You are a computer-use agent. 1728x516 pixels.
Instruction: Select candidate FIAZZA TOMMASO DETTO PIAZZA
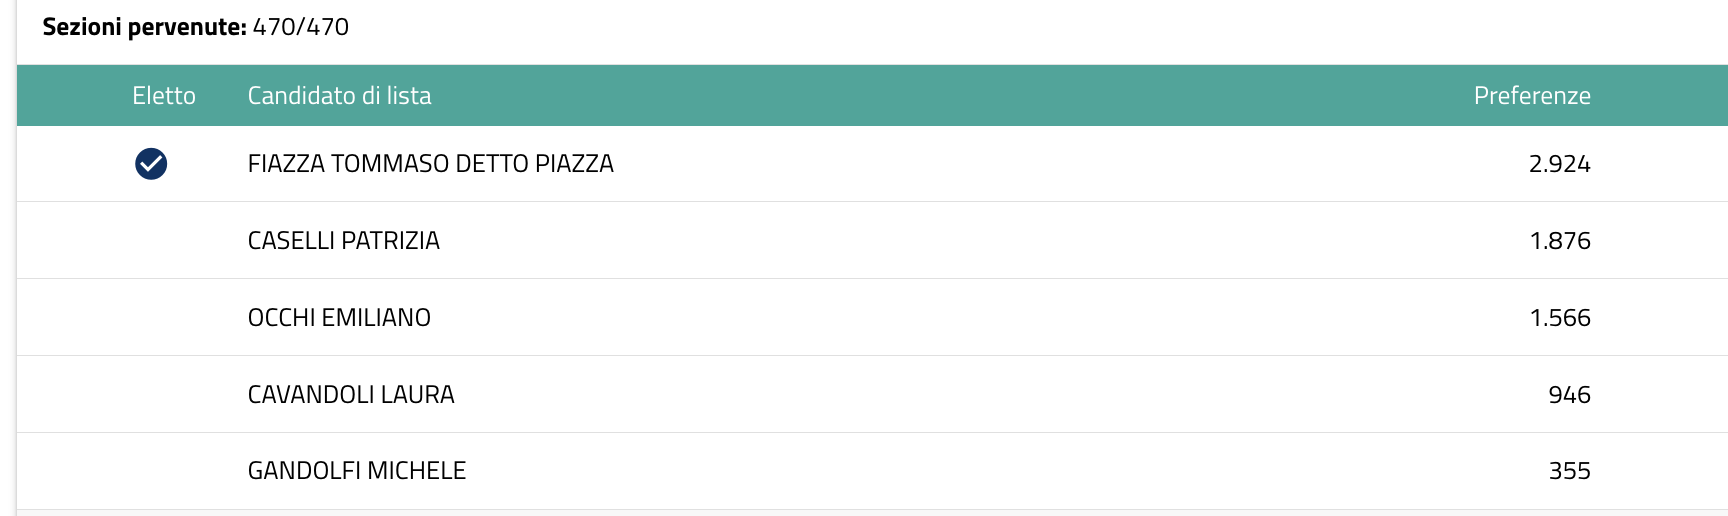tap(430, 164)
